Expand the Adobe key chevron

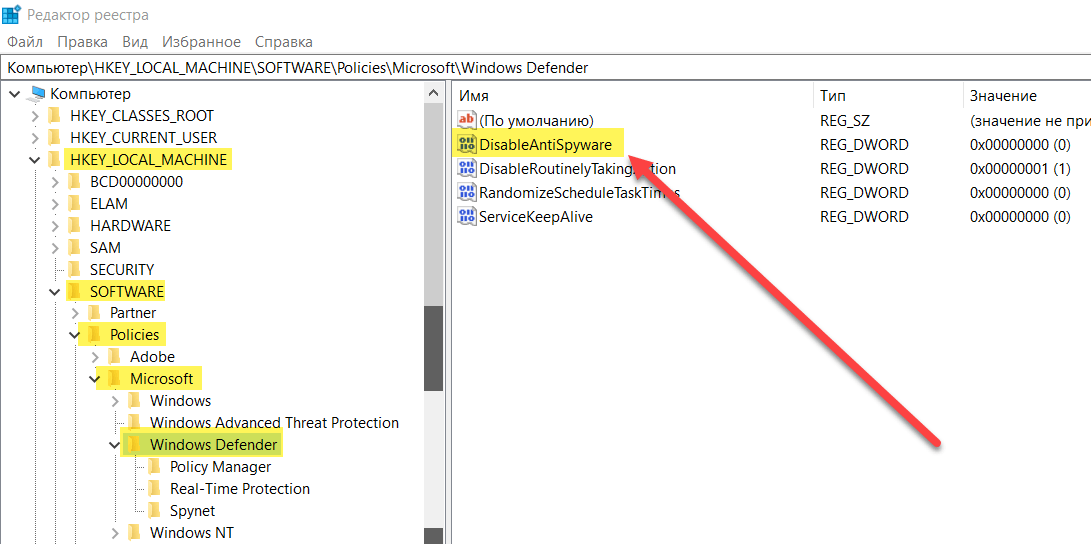[x=95, y=357]
